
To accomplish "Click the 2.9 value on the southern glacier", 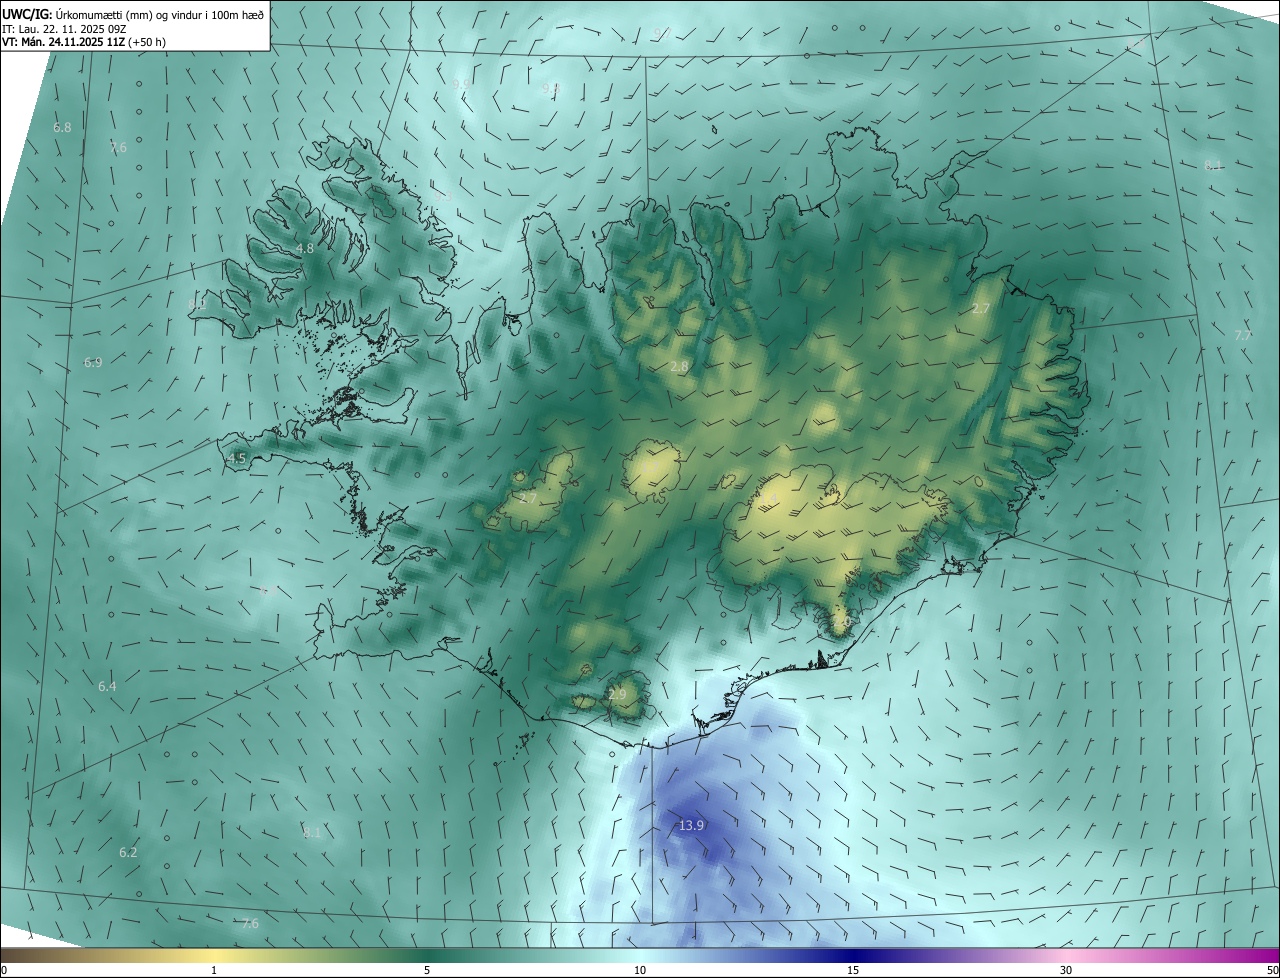I will (x=617, y=694).
